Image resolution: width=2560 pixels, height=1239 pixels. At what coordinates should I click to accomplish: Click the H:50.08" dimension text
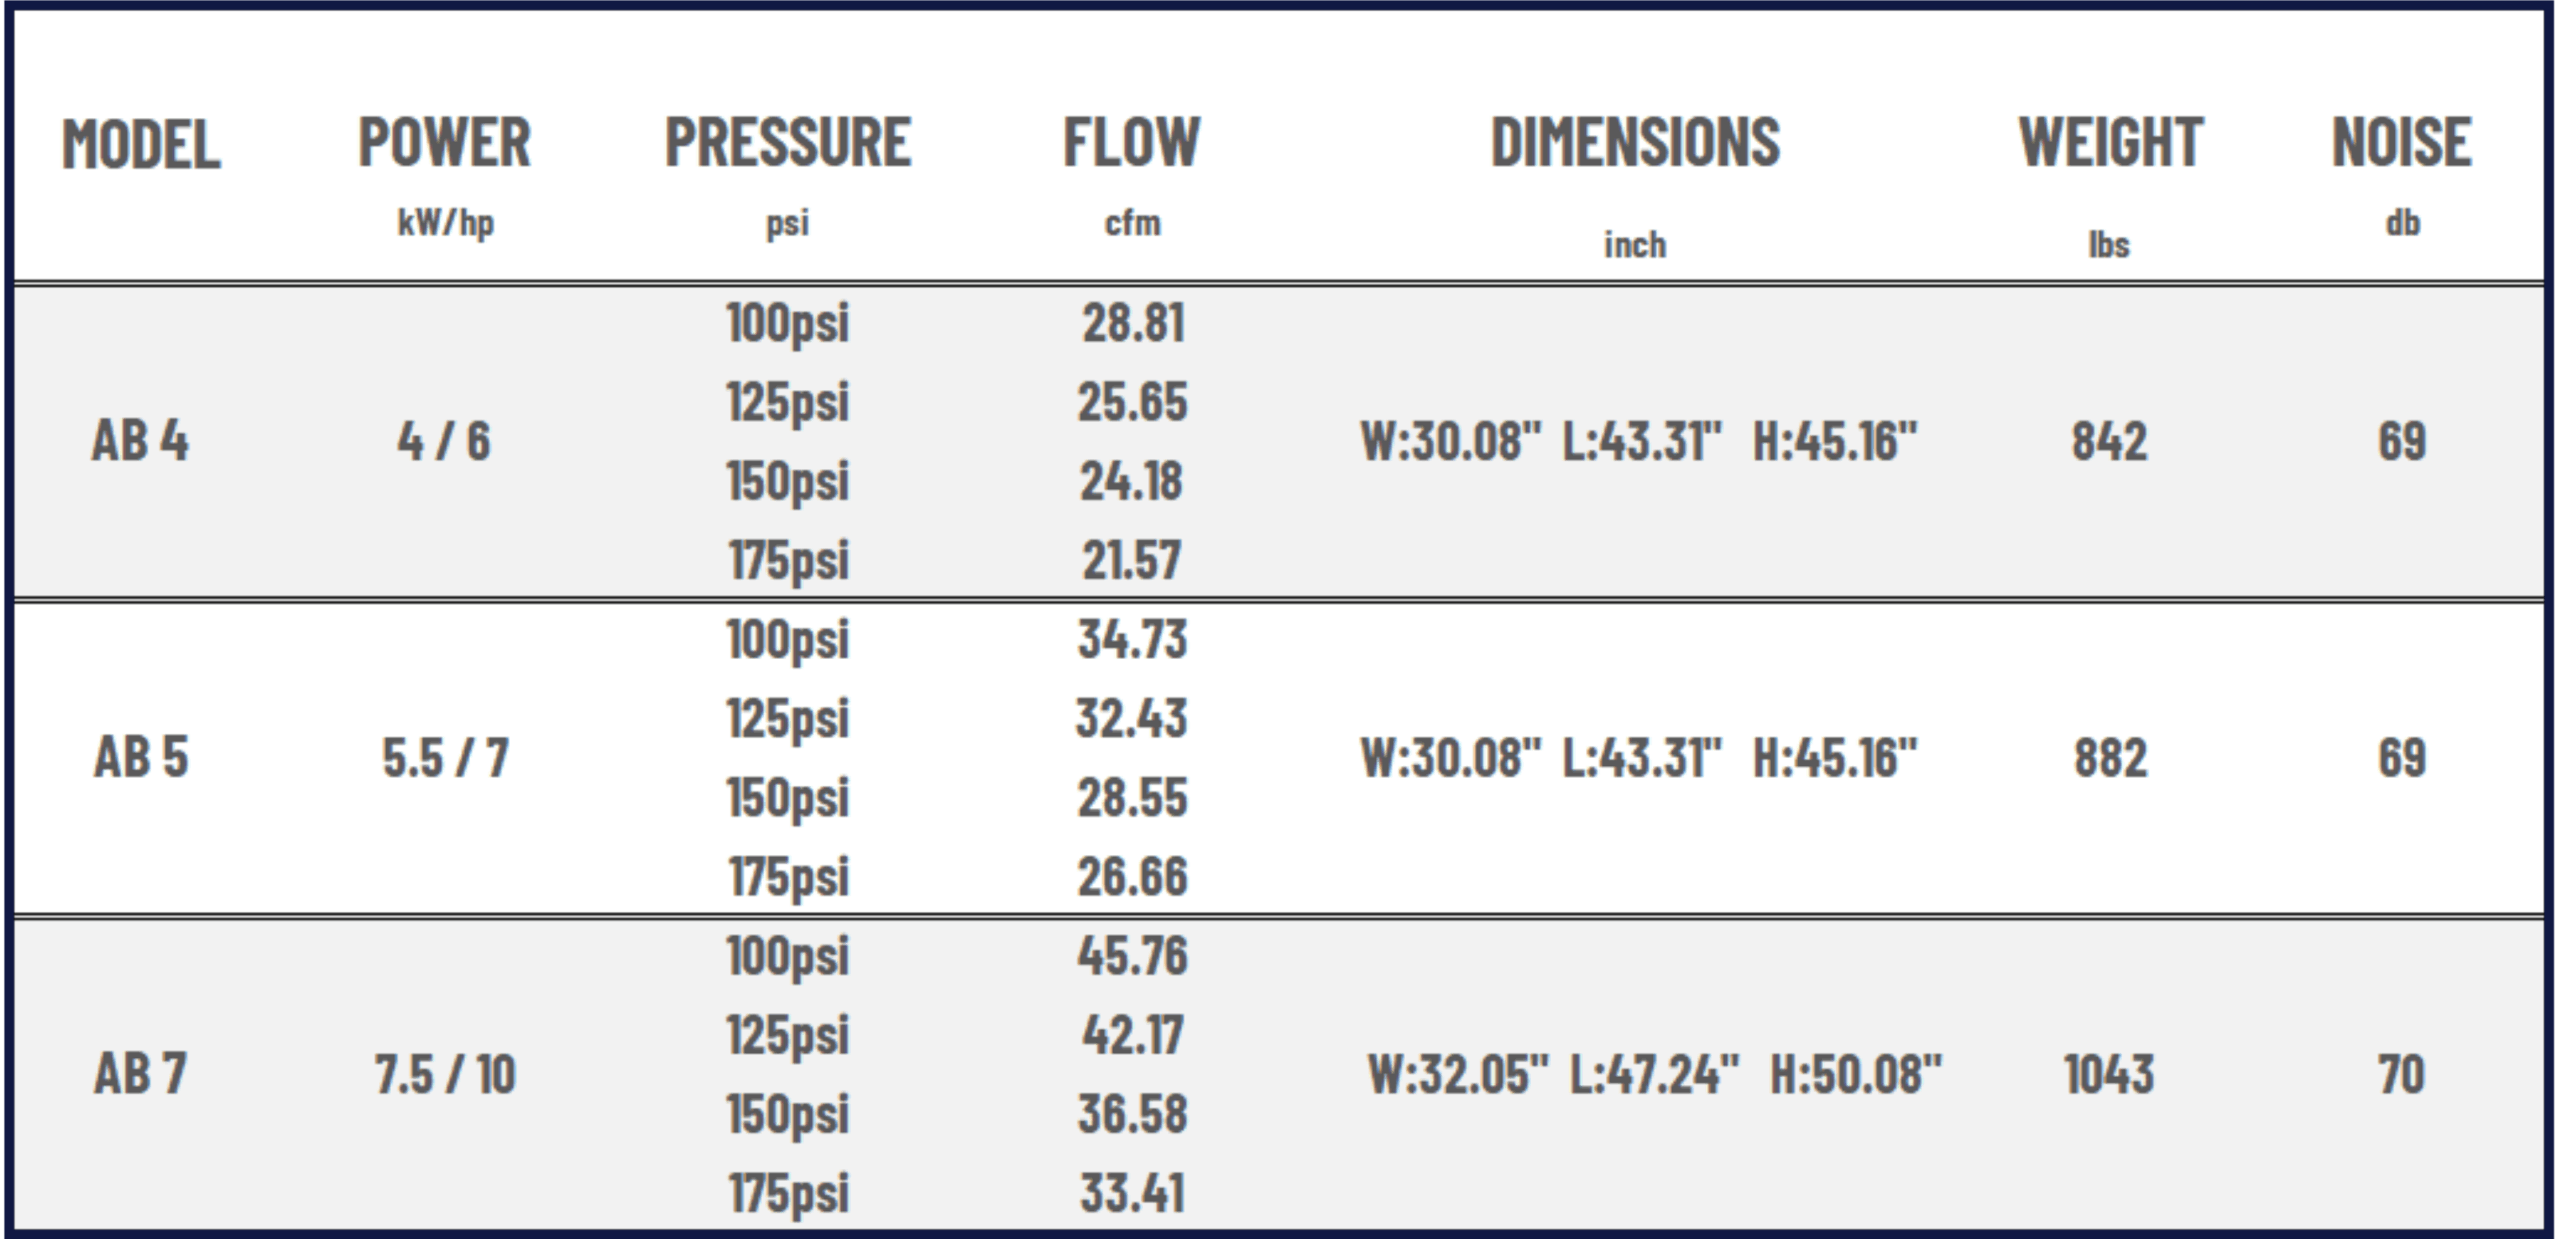[1855, 1075]
